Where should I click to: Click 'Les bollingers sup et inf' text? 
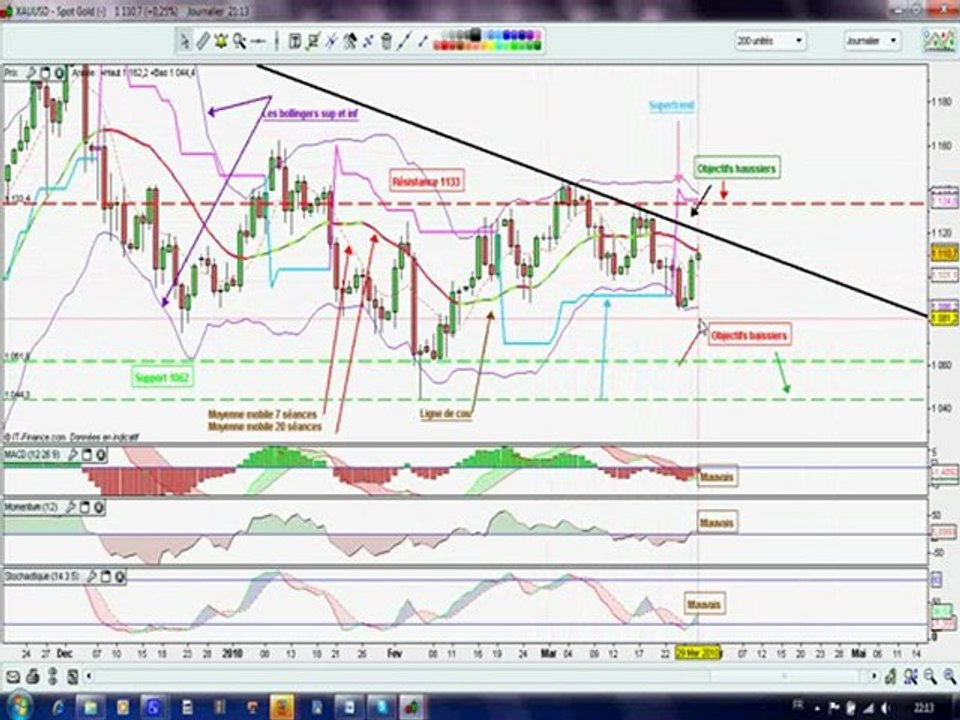point(310,114)
